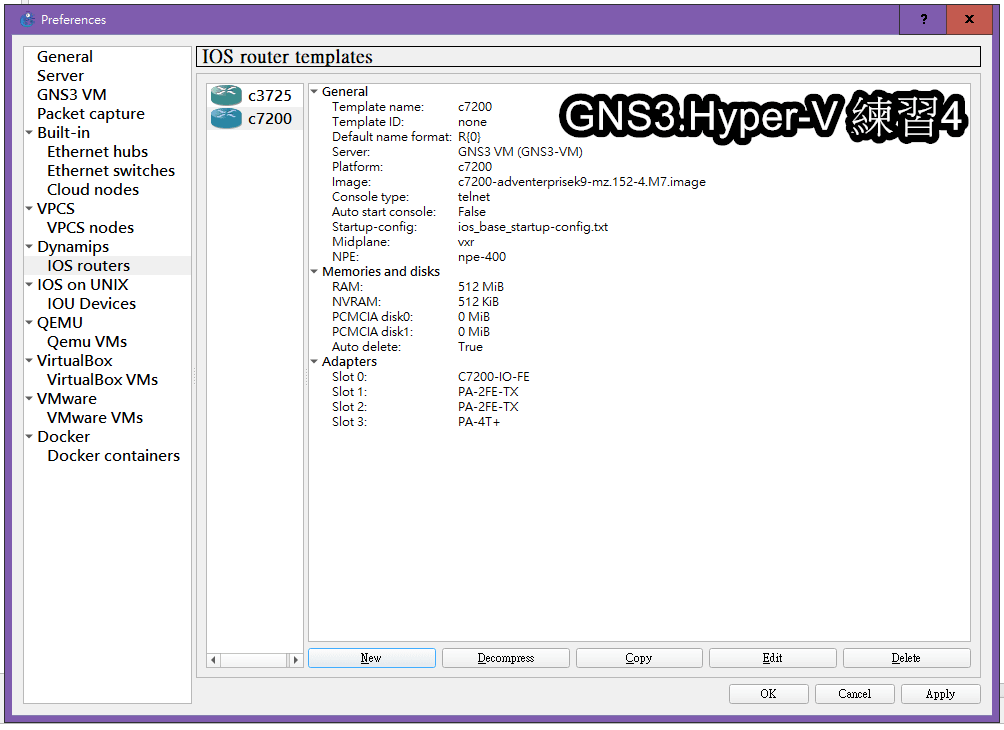Click the Console type value telnet
Viewport: 1004px width, 730px height.
click(474, 197)
